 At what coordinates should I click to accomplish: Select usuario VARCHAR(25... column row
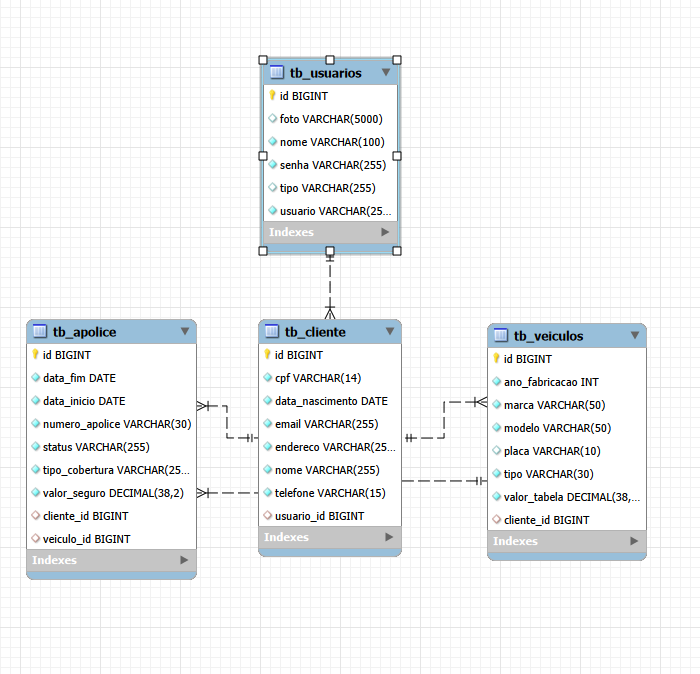pos(330,211)
